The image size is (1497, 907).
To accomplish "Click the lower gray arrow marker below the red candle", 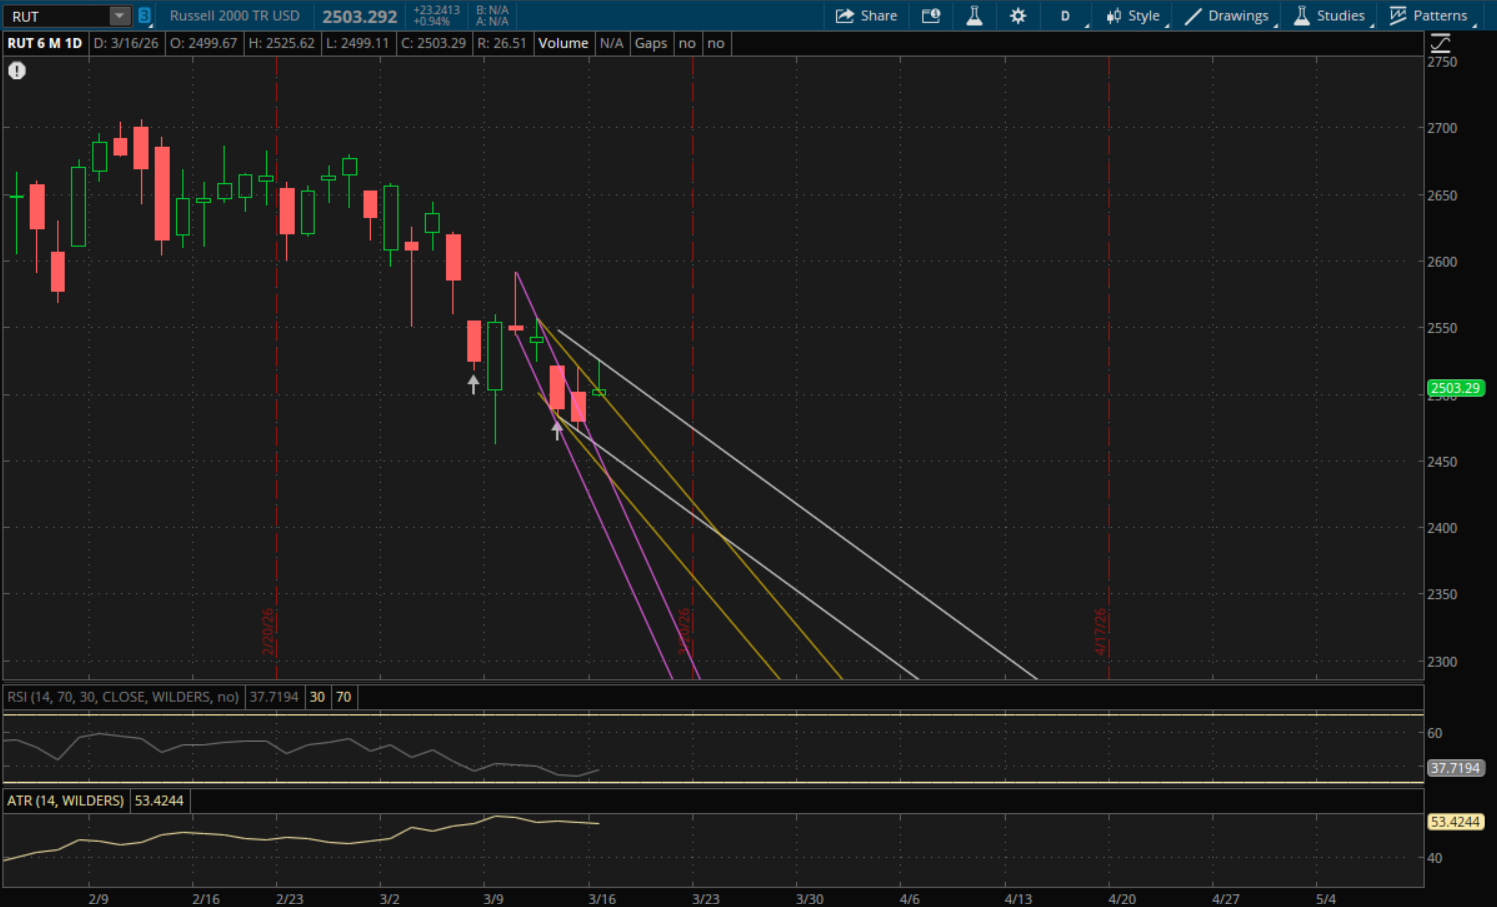I will (x=557, y=431).
